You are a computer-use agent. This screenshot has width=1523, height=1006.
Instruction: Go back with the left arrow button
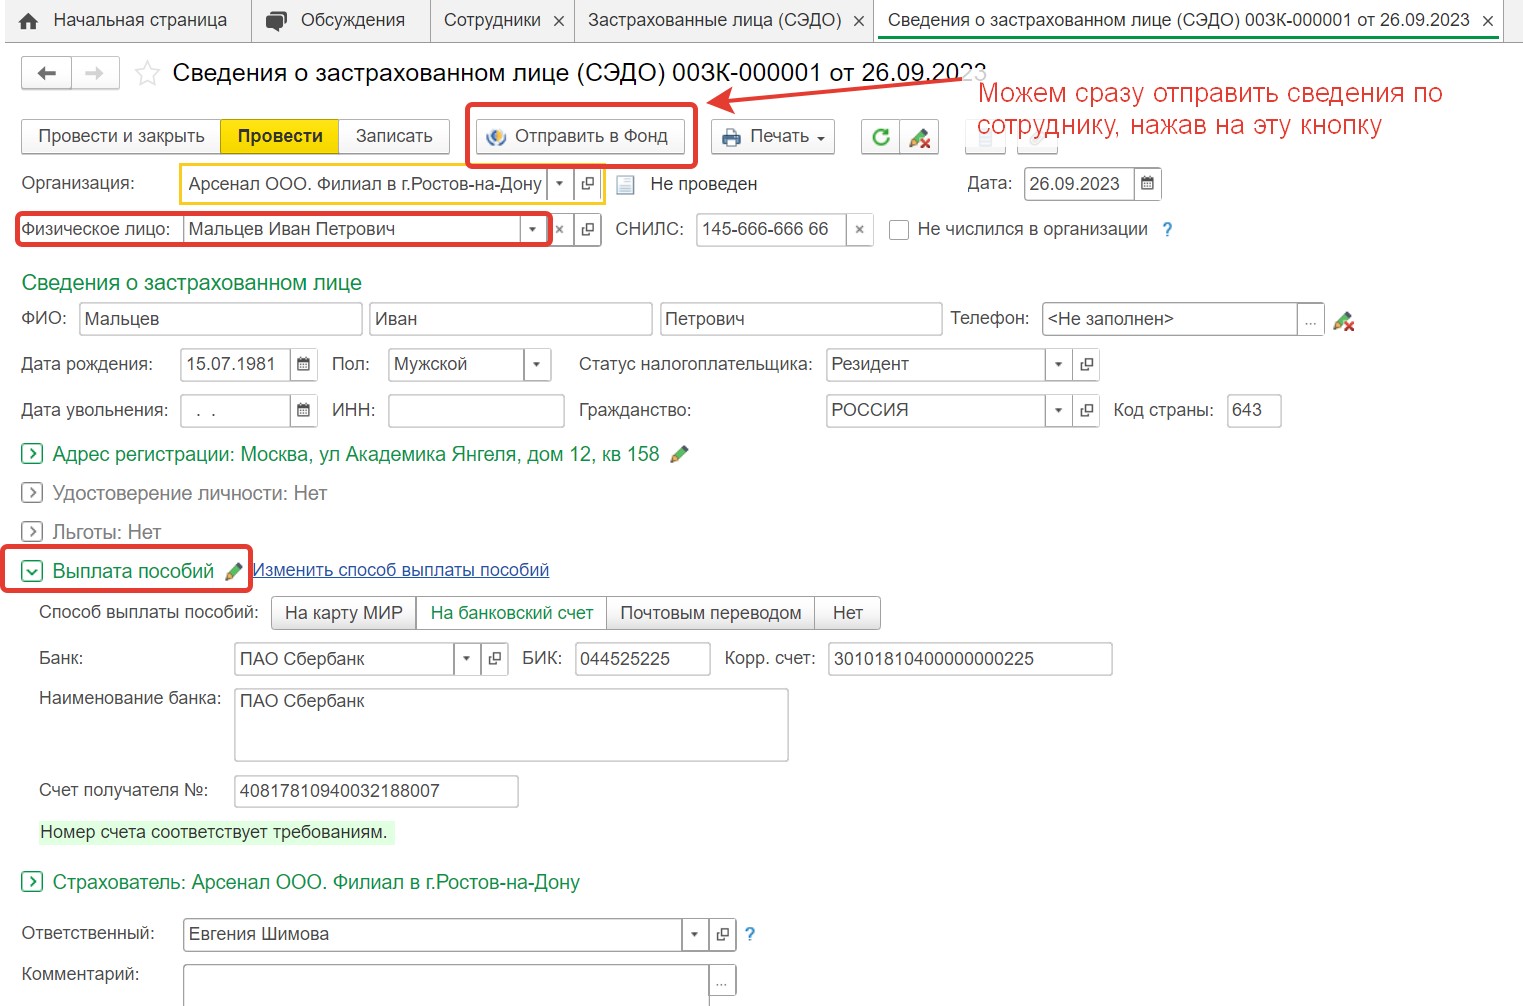(x=46, y=73)
